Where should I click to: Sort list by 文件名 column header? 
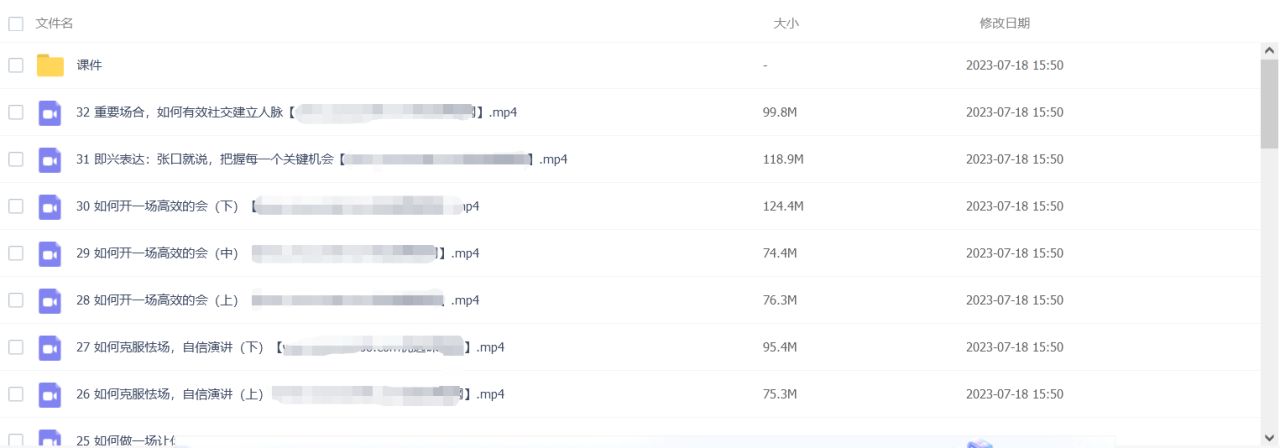click(54, 23)
